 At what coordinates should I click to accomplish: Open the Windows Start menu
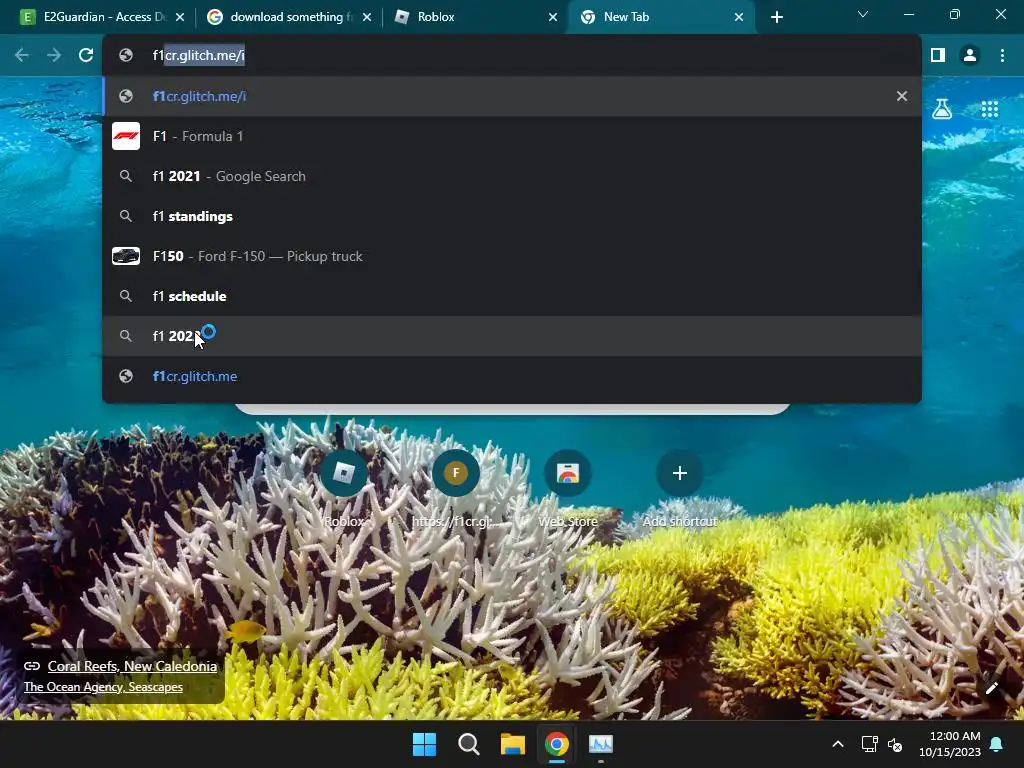[x=424, y=744]
